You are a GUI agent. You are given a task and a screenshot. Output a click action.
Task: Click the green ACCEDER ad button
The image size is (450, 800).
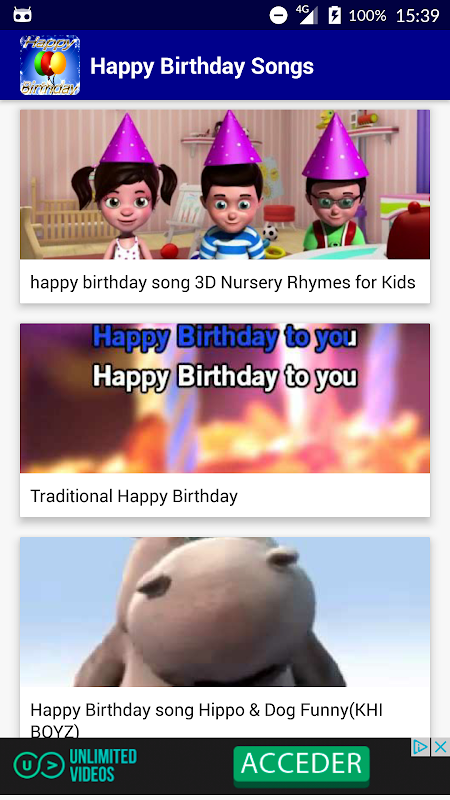point(301,764)
